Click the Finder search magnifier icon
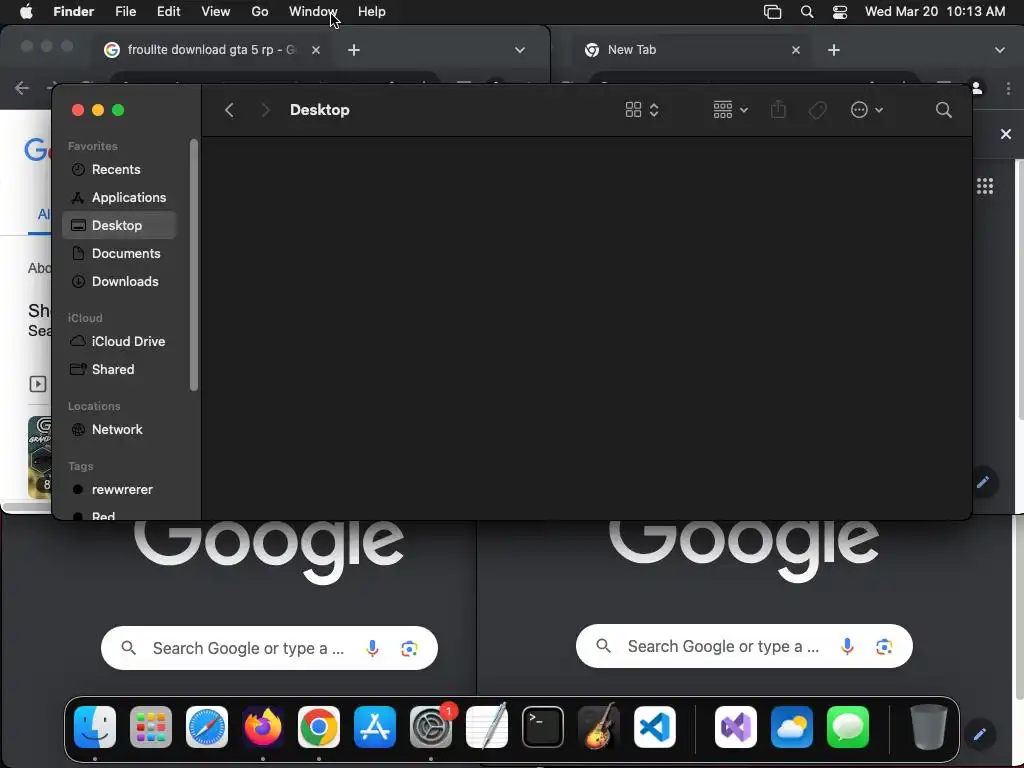Screen dimensions: 1024x768 point(944,110)
